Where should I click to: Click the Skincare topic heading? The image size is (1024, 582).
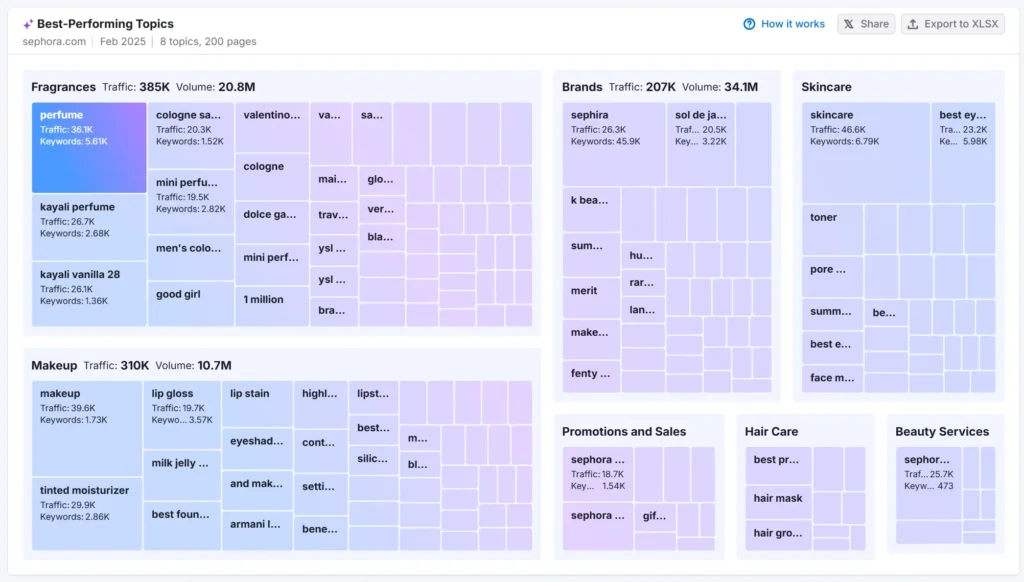(x=826, y=87)
